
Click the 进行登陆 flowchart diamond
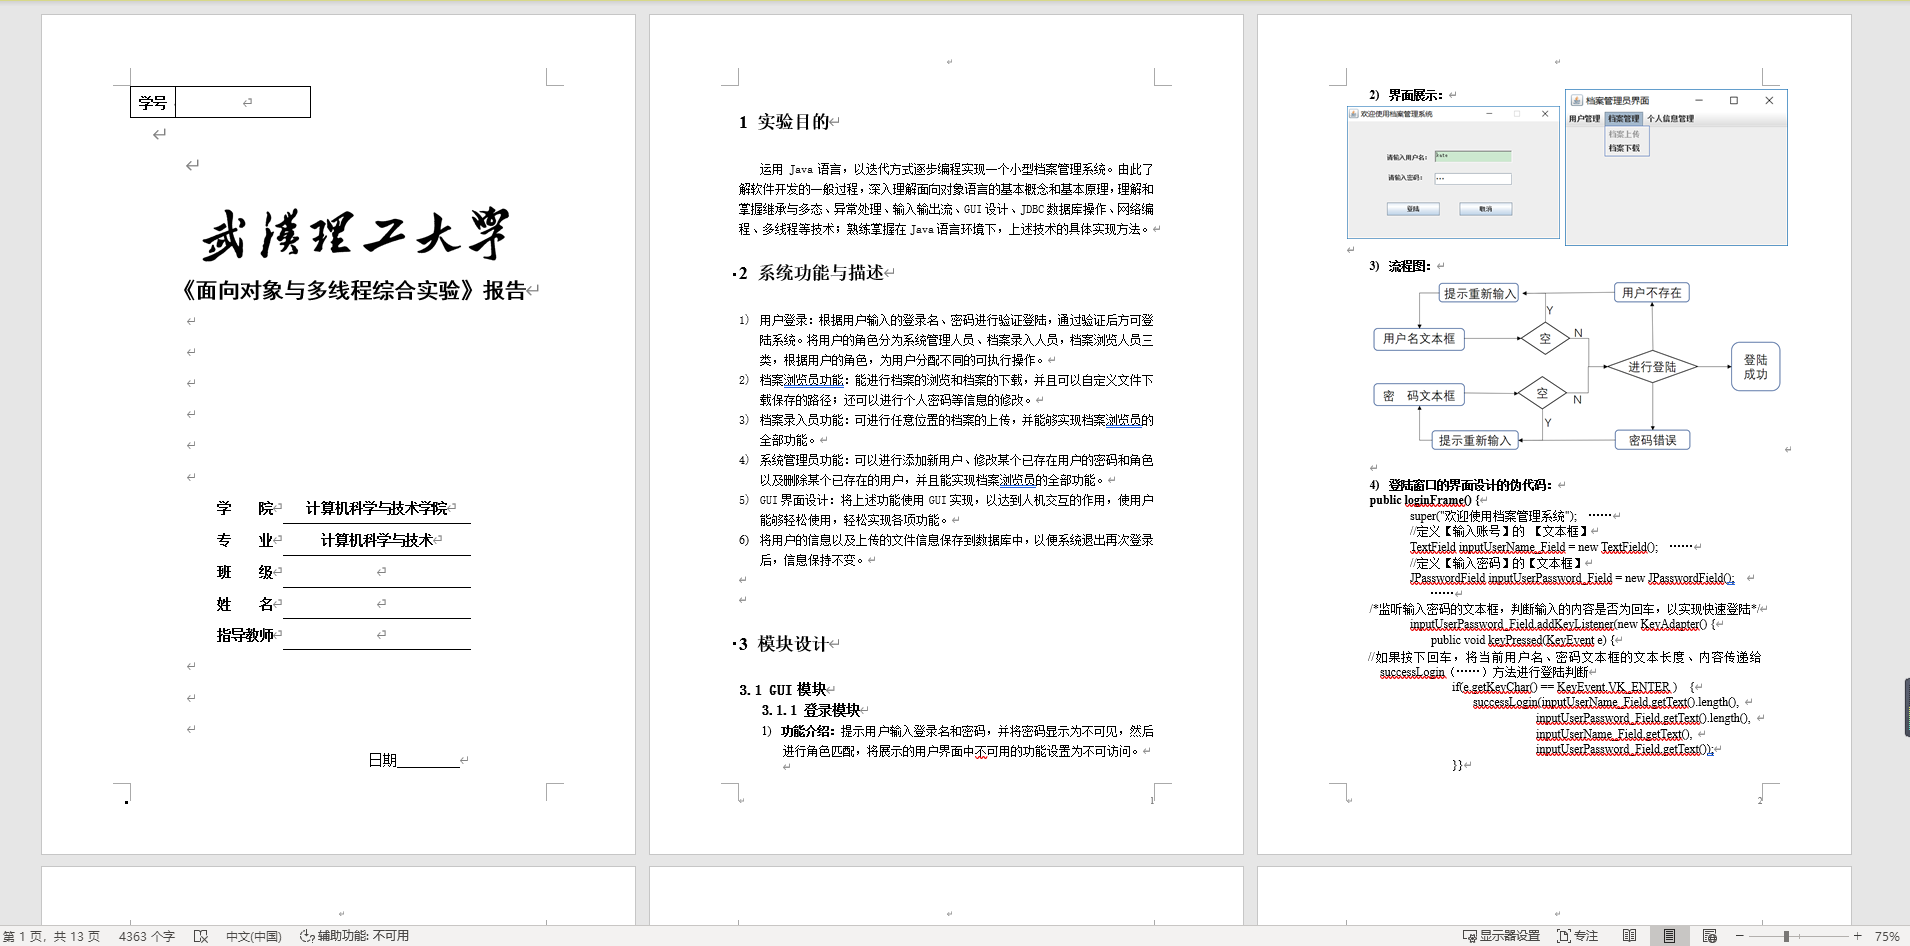[1652, 367]
